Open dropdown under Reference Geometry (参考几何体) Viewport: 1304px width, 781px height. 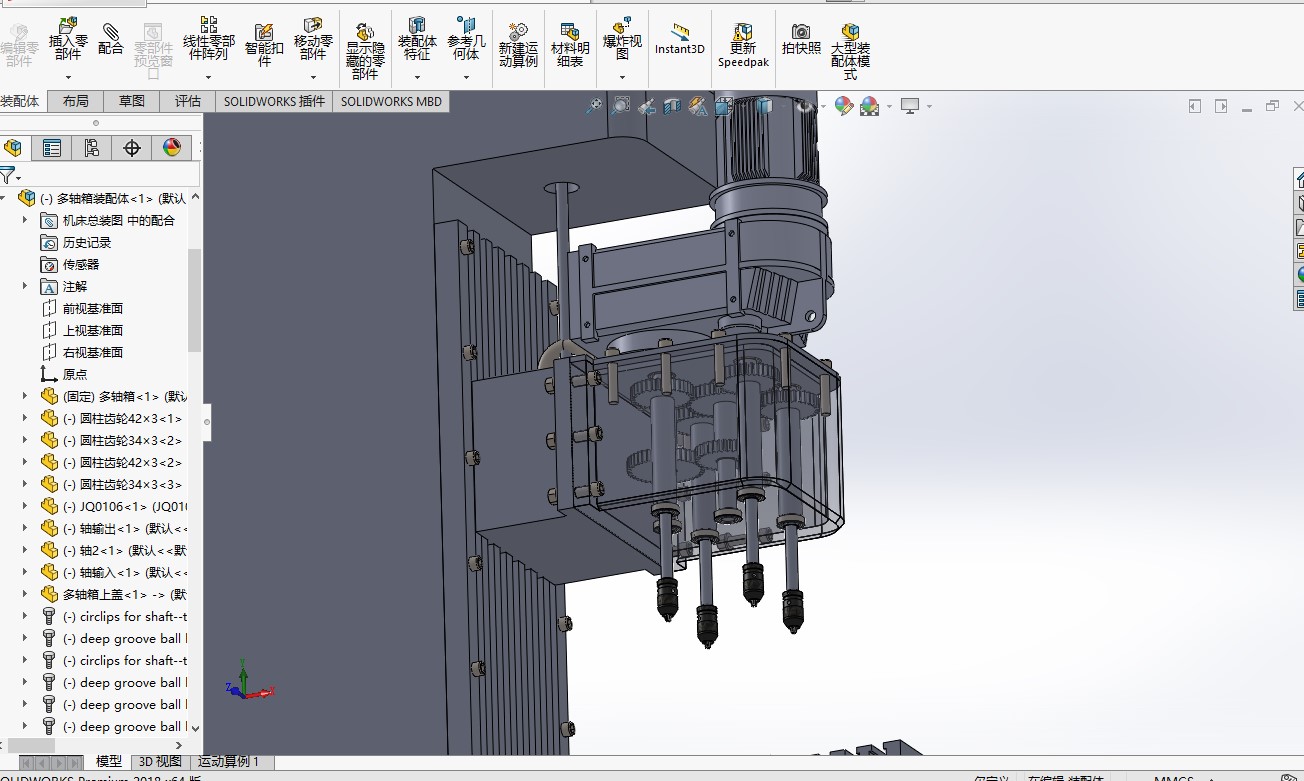click(466, 77)
